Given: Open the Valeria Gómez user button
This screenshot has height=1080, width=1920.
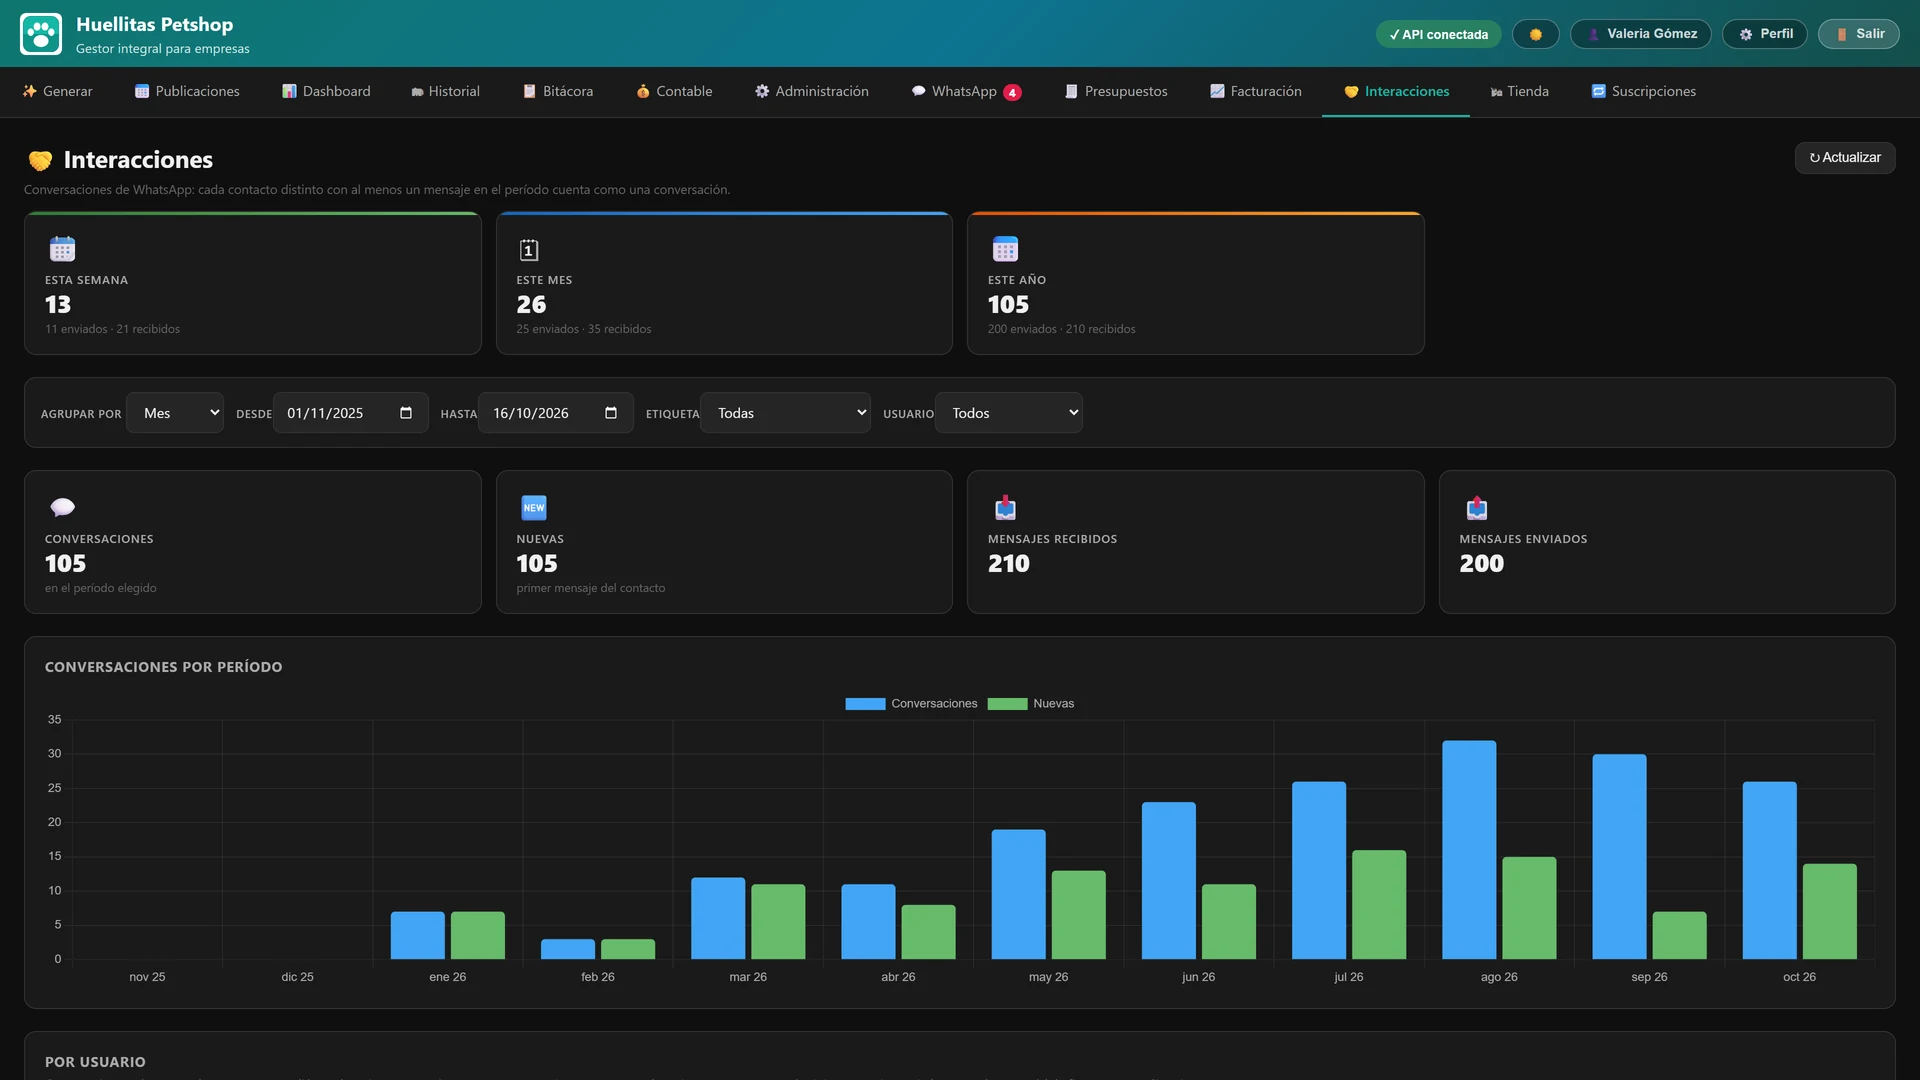Looking at the screenshot, I should (x=1640, y=34).
